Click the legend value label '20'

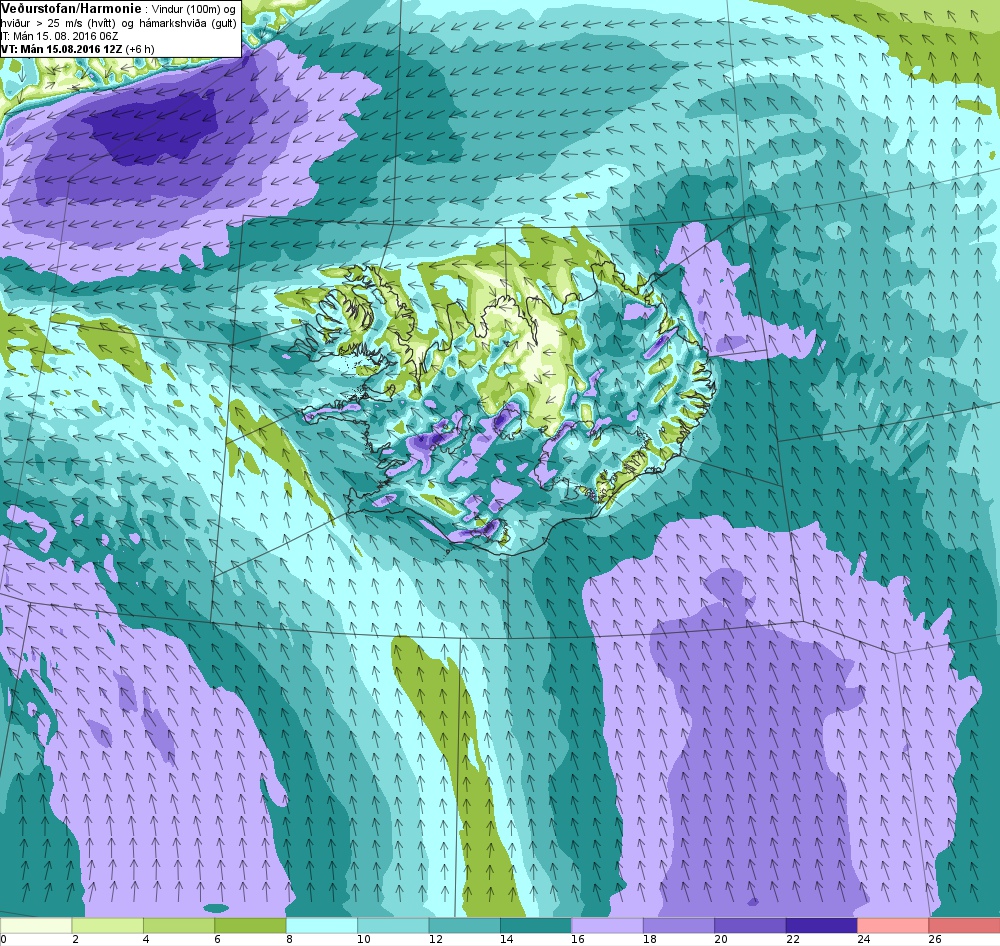tap(721, 939)
